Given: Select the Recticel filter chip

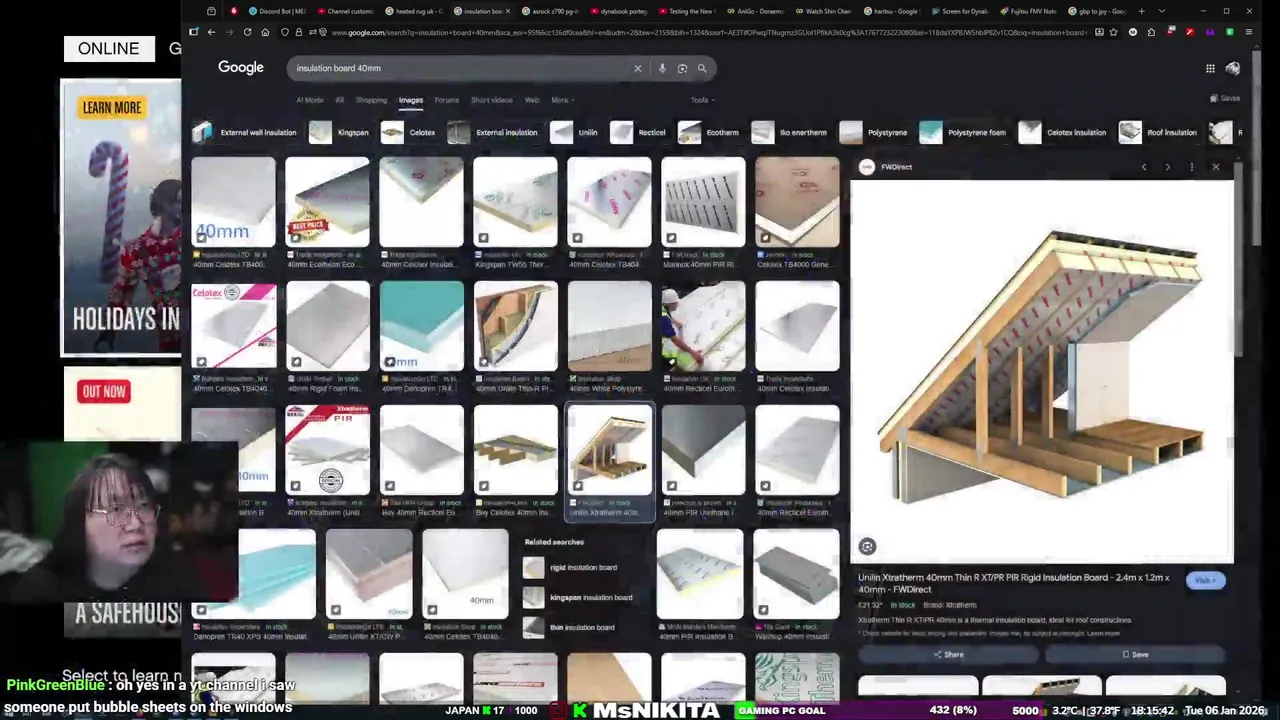Looking at the screenshot, I should pos(638,132).
